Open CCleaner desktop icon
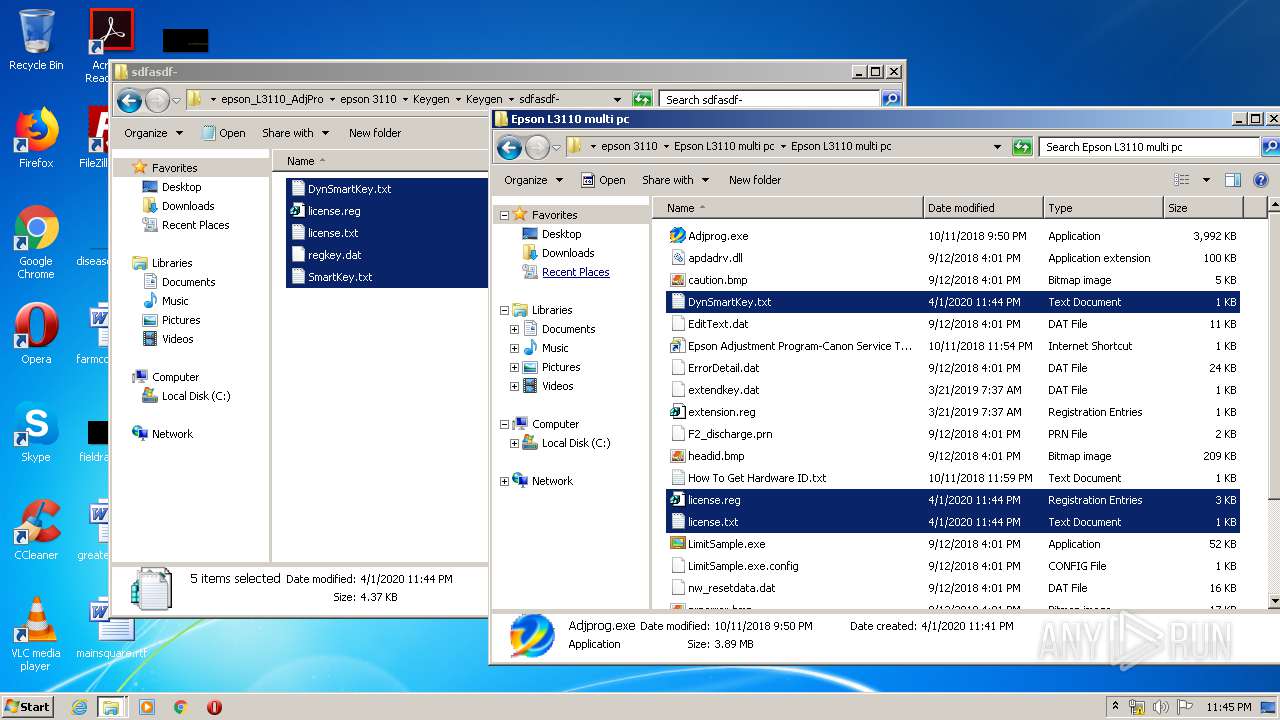This screenshot has height=720, width=1280. click(36, 530)
